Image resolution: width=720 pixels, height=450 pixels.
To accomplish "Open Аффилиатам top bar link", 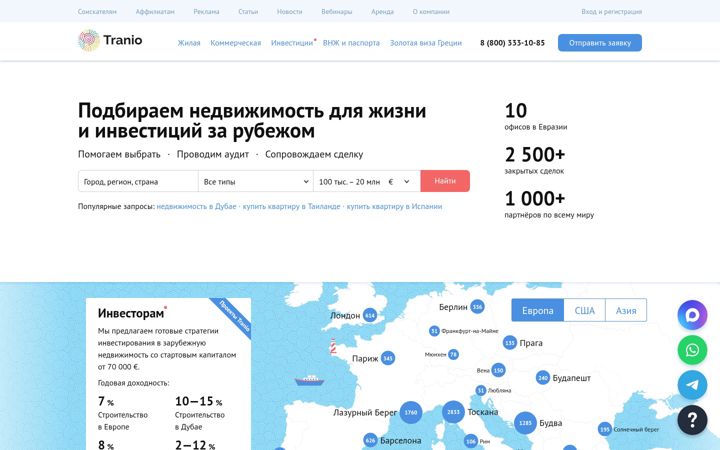I will (155, 11).
